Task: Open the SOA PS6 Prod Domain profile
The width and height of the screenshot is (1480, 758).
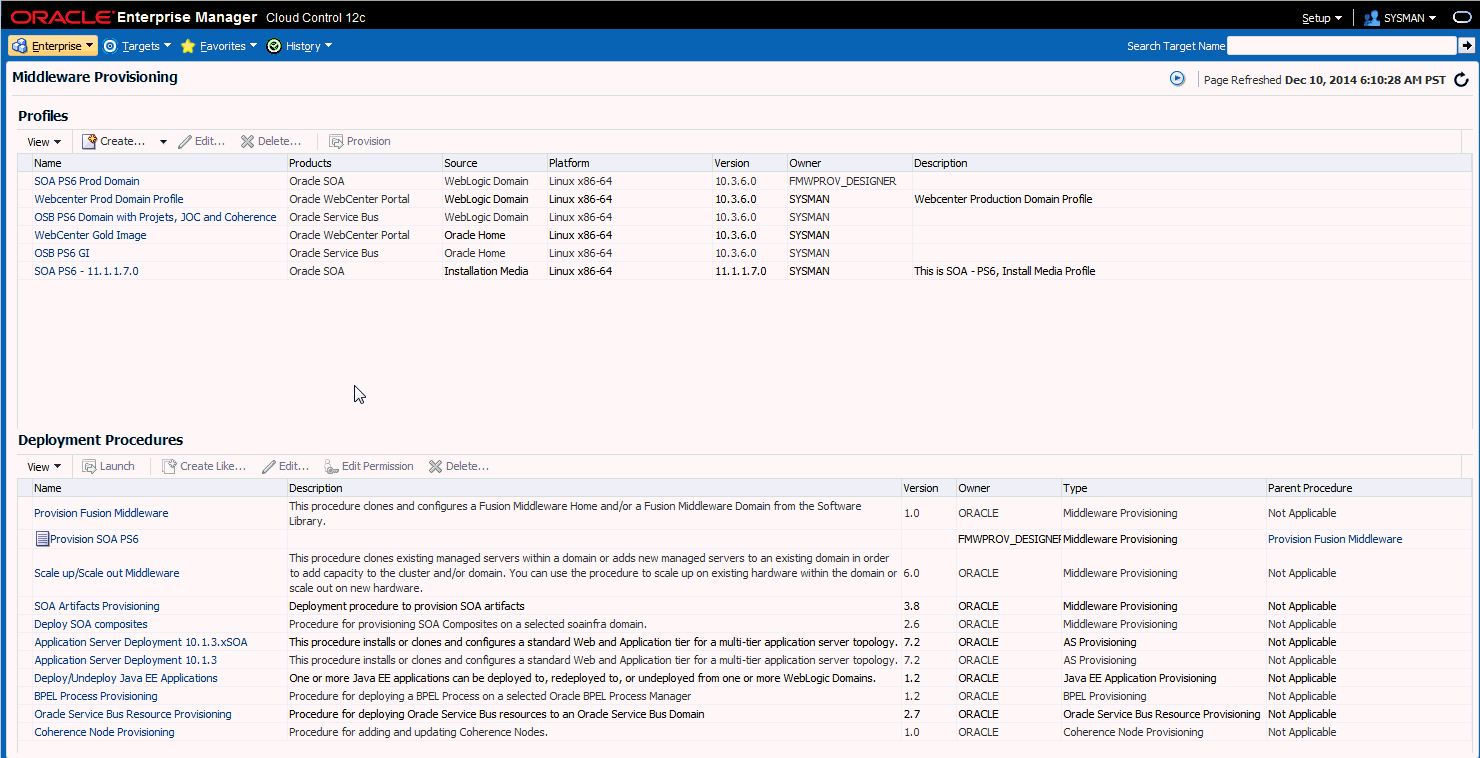Action: pos(87,181)
